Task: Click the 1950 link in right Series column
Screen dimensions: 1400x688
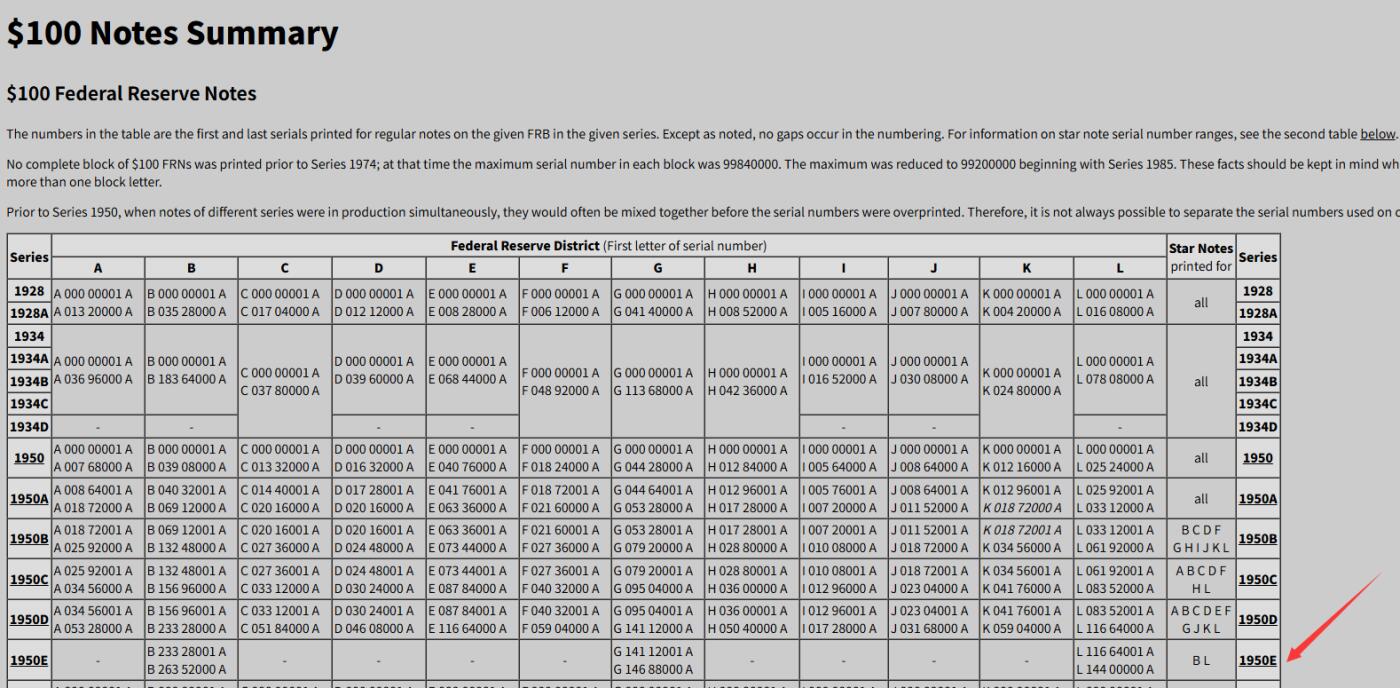Action: click(x=1258, y=458)
